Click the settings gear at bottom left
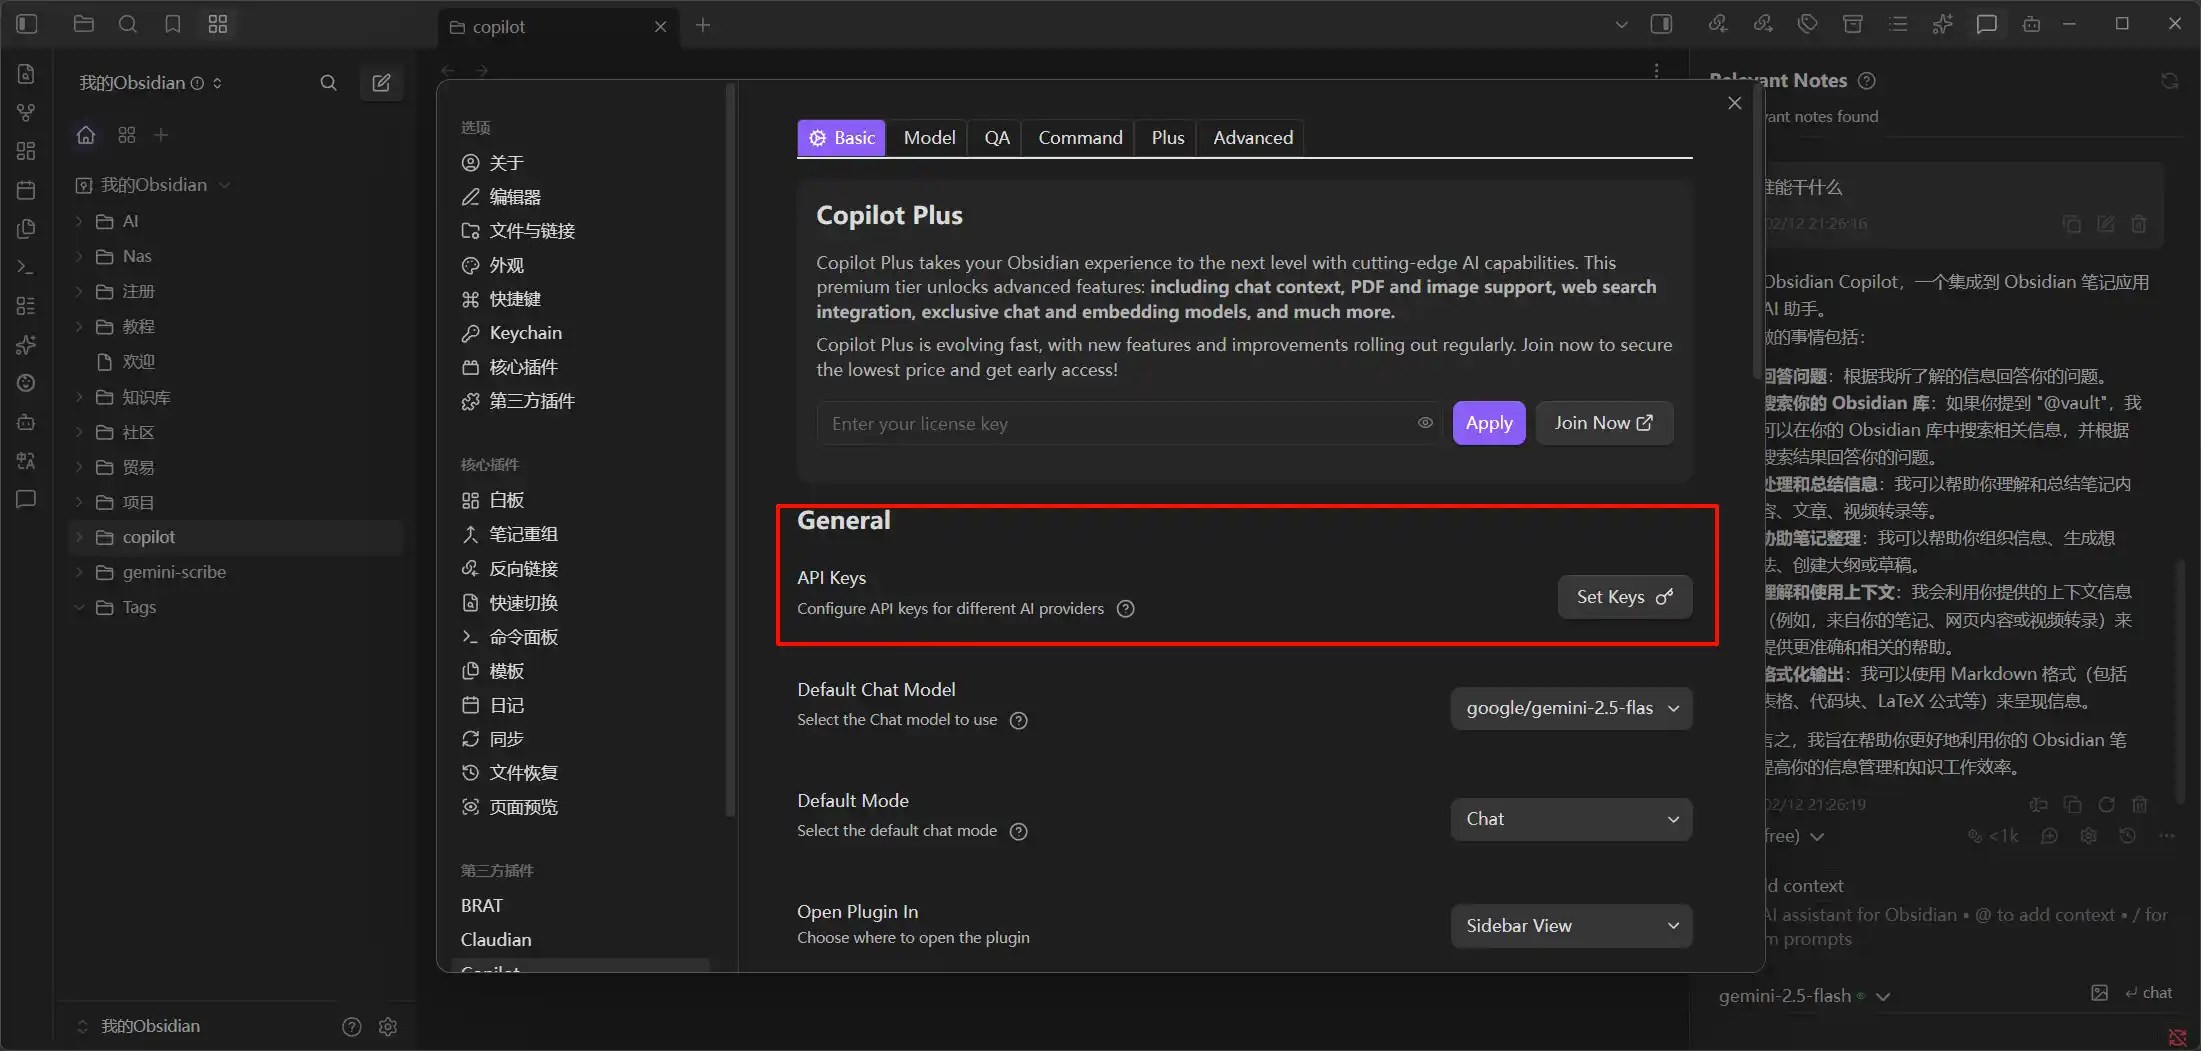2201x1051 pixels. [x=388, y=1027]
